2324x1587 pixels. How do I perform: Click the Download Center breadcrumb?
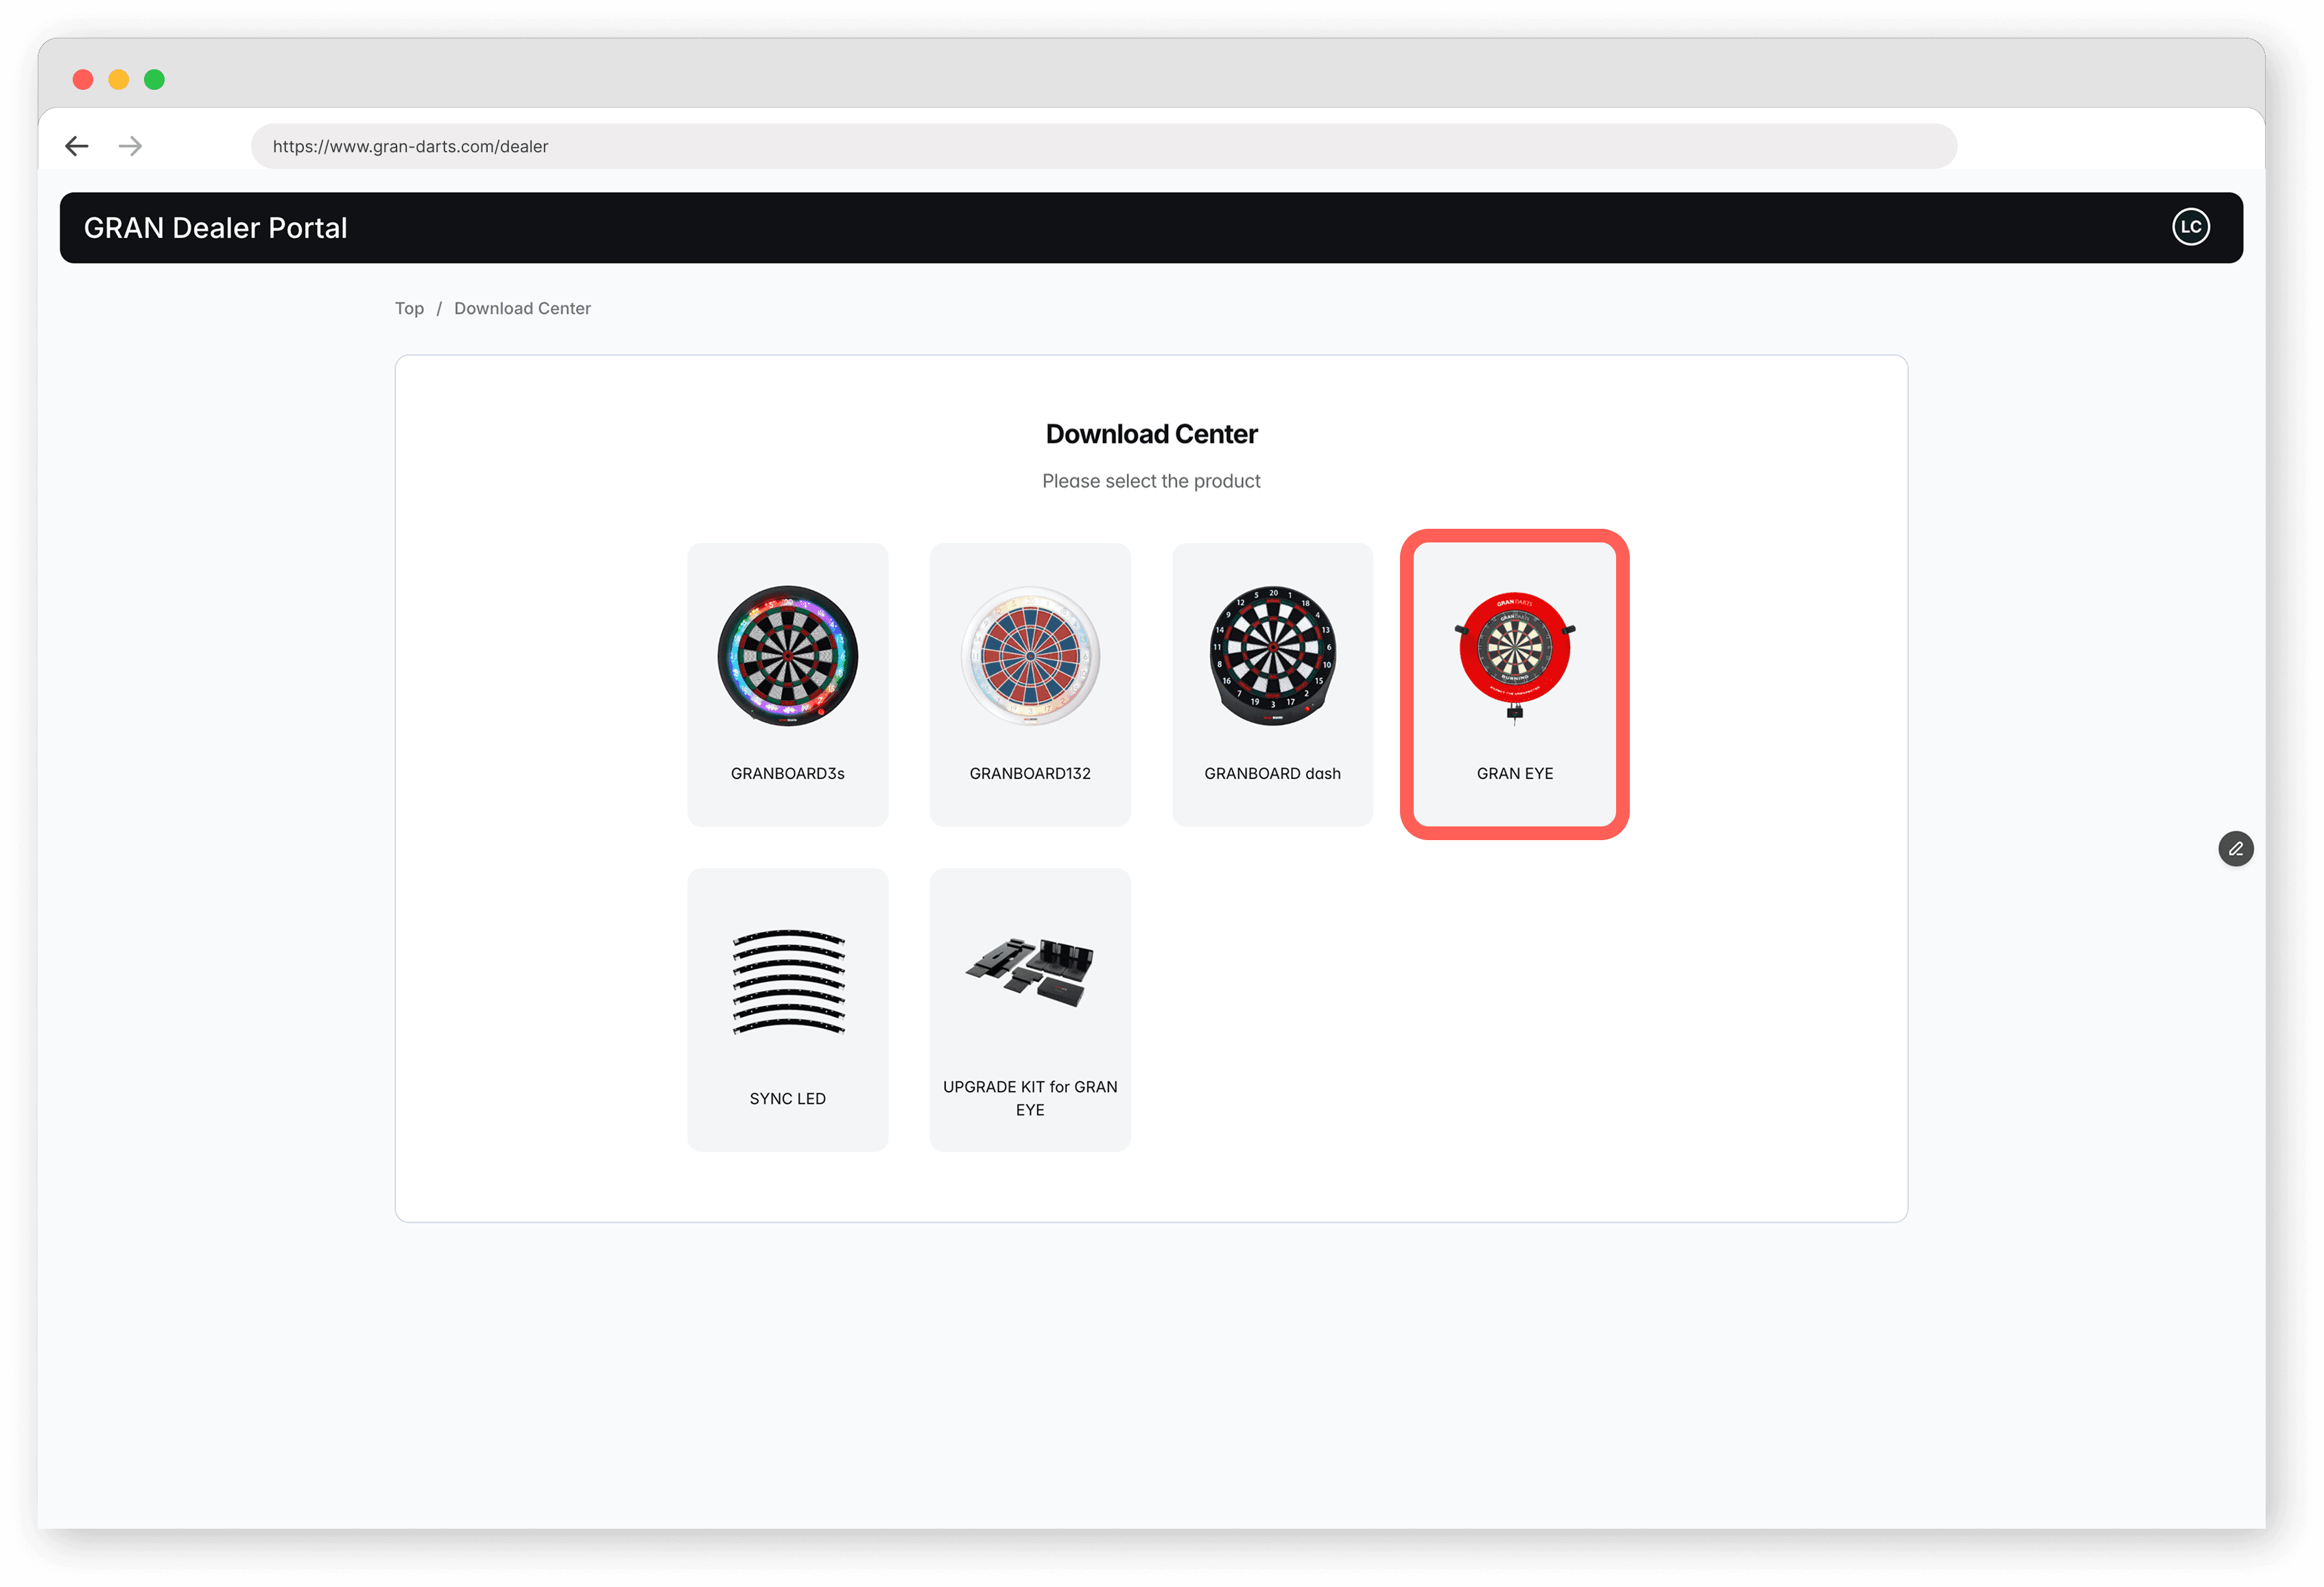point(522,308)
